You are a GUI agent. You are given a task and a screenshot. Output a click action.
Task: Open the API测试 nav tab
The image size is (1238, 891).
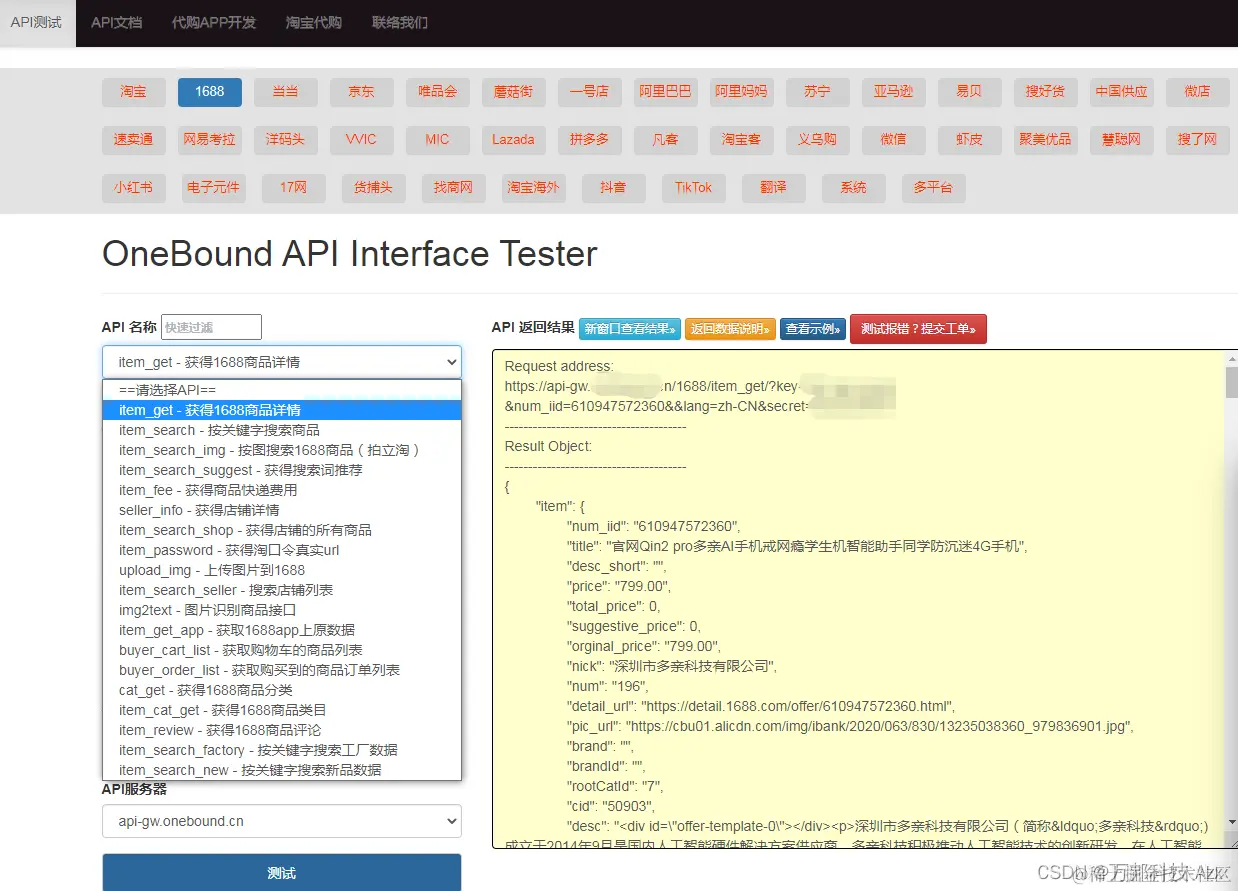click(x=37, y=22)
